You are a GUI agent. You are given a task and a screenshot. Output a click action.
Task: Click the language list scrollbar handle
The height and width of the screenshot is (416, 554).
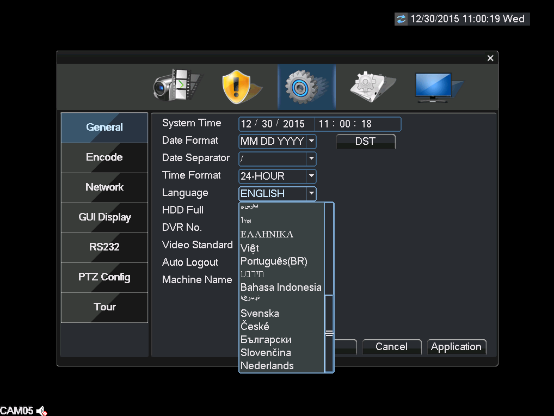click(x=329, y=333)
